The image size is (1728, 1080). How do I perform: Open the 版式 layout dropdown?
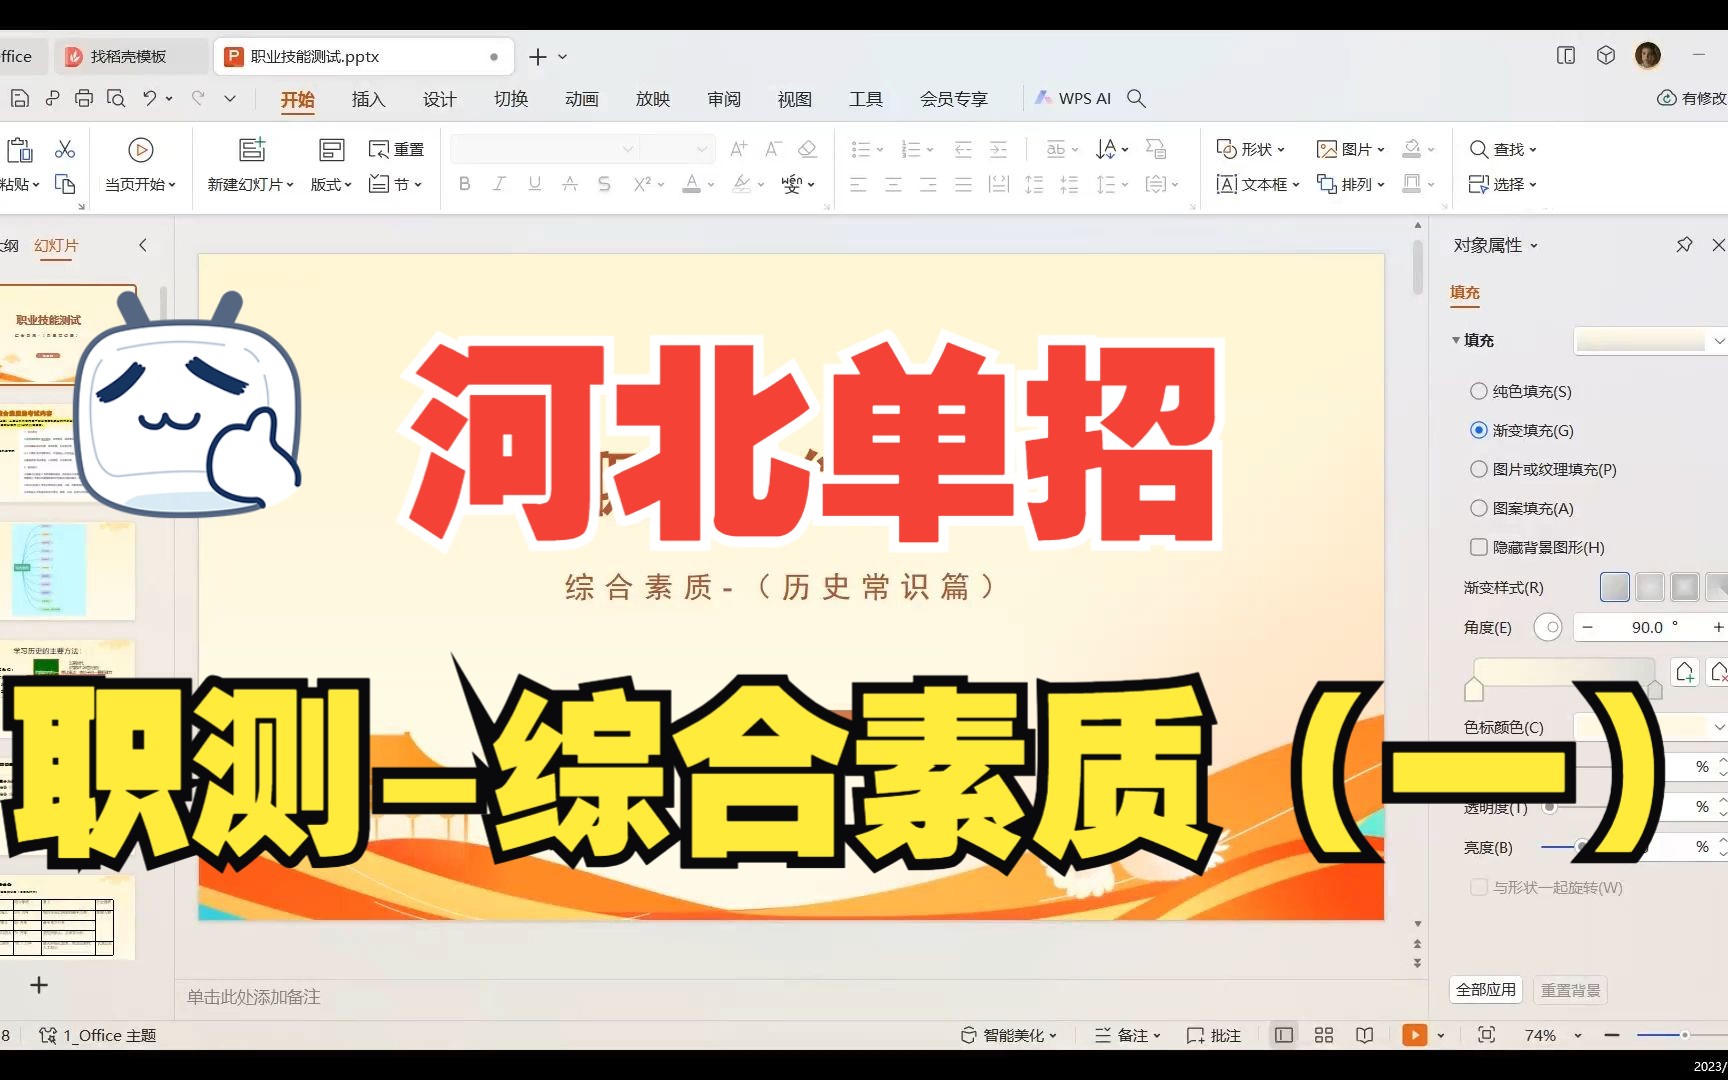[330, 184]
